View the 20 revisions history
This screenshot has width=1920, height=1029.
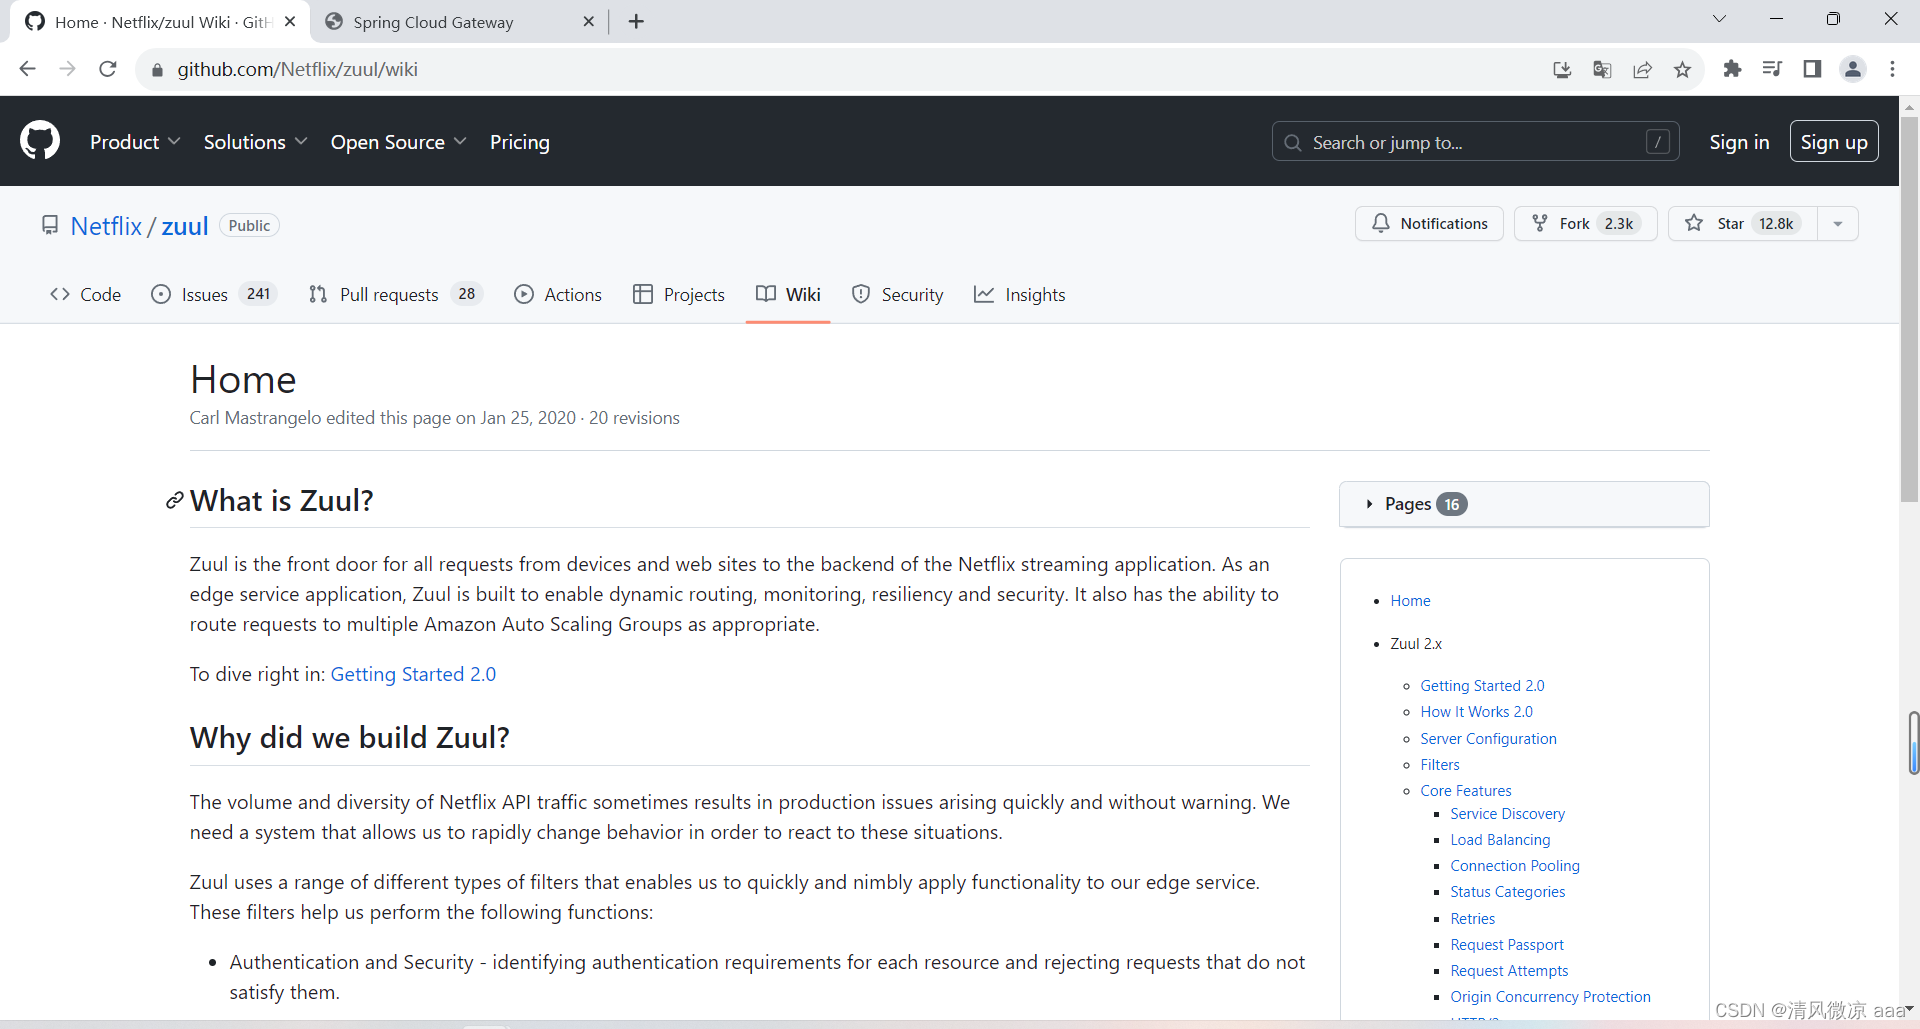point(634,418)
